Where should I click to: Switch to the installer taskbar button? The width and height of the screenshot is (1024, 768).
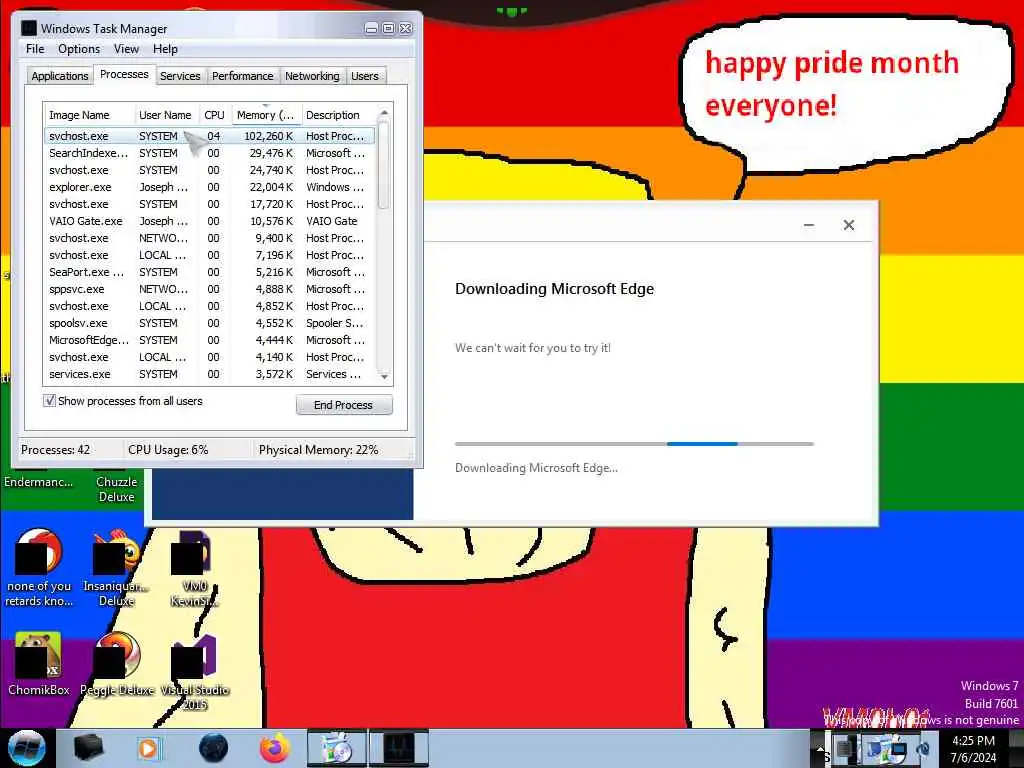337,748
